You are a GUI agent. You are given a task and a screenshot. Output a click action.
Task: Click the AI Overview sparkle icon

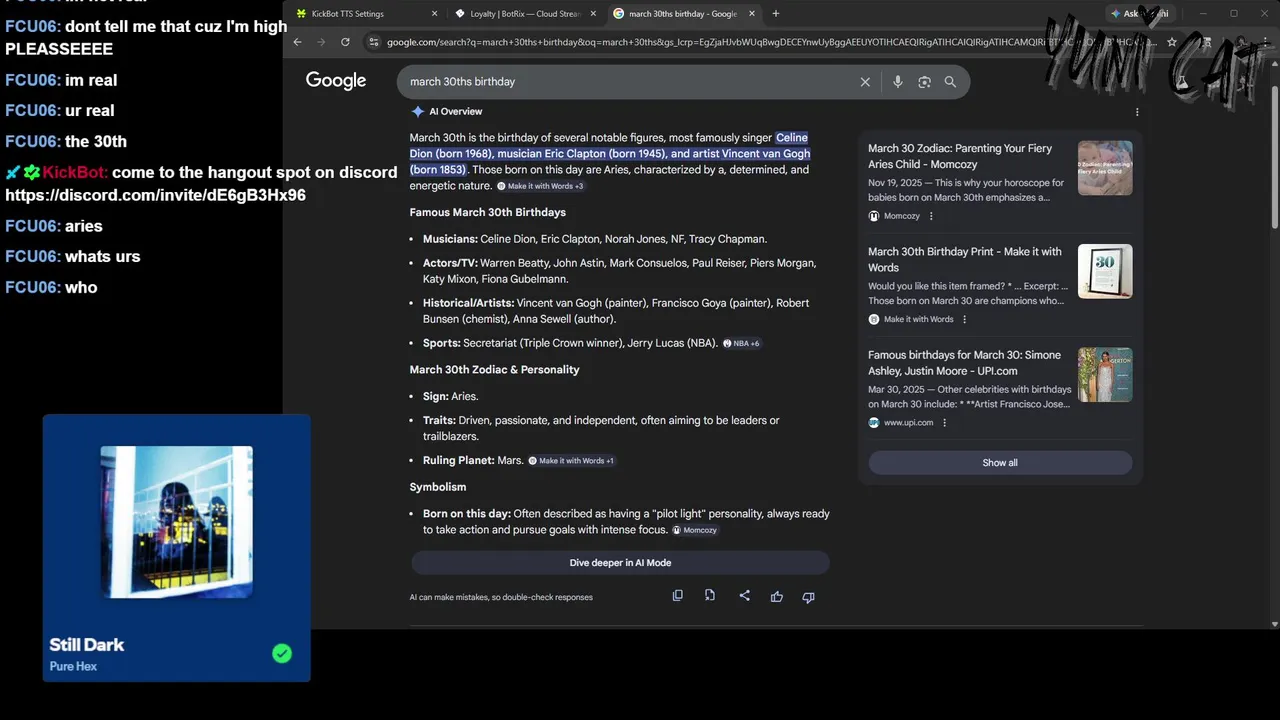click(x=418, y=112)
